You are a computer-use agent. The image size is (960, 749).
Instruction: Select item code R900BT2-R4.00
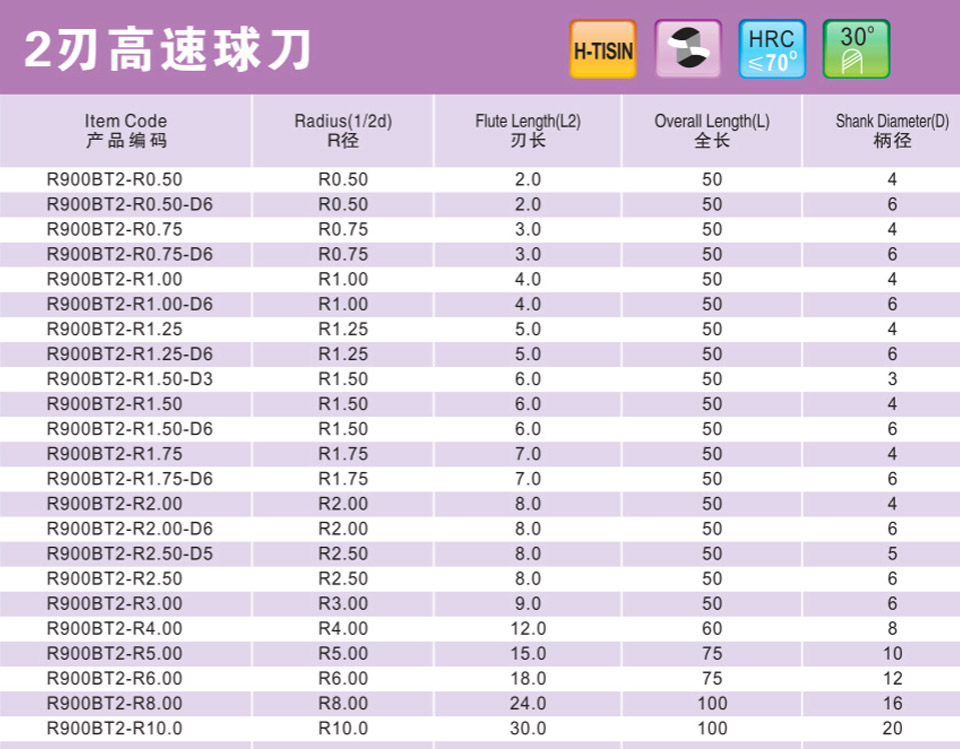coord(115,629)
